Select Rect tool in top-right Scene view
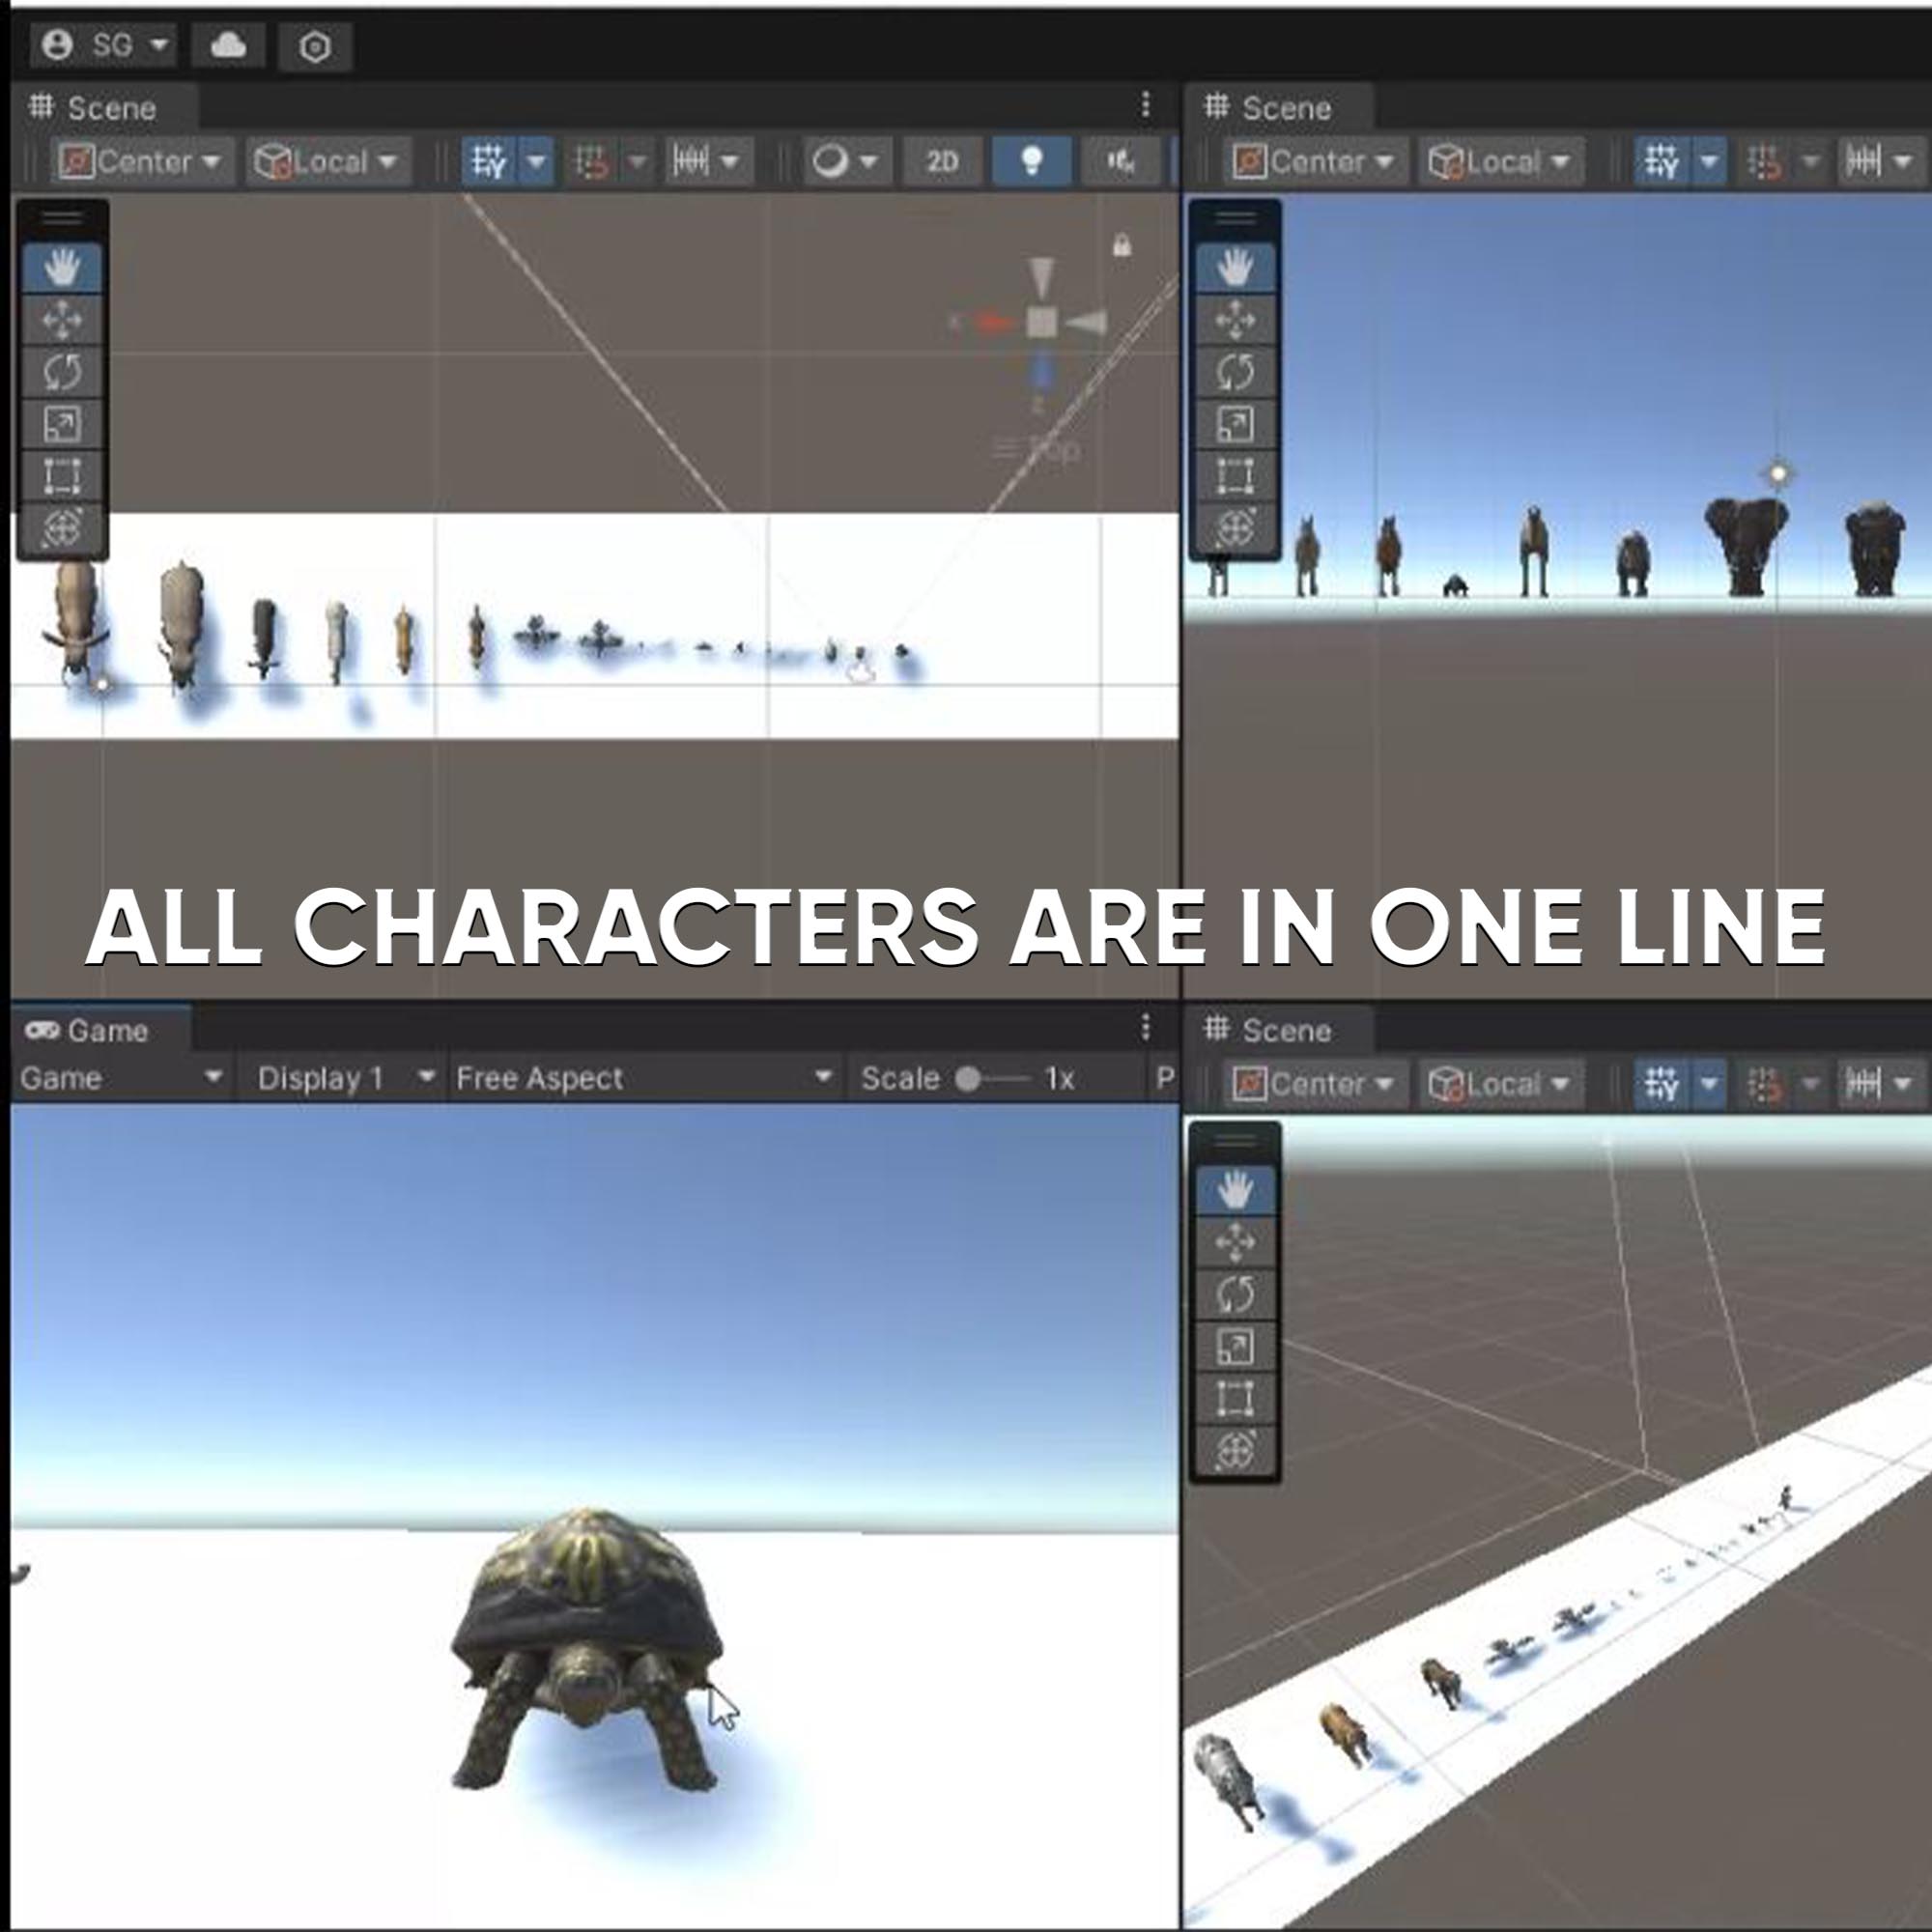This screenshot has width=1932, height=1932. tap(1236, 476)
